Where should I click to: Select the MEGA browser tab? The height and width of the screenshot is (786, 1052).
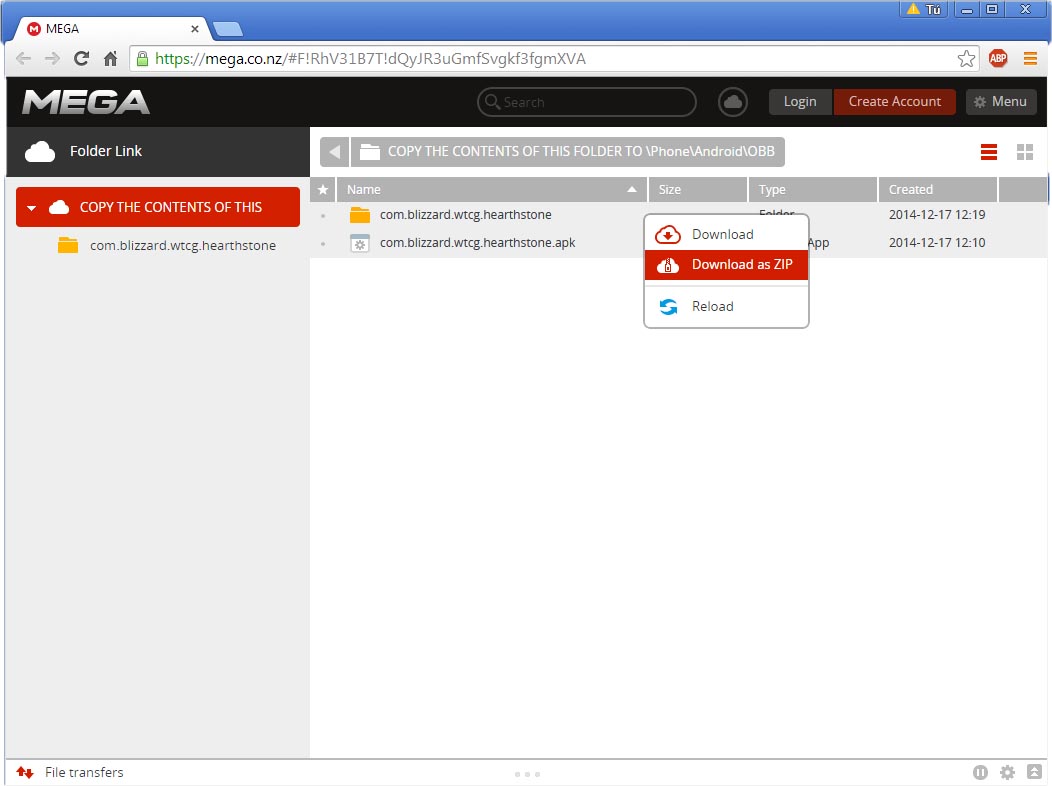click(x=111, y=29)
